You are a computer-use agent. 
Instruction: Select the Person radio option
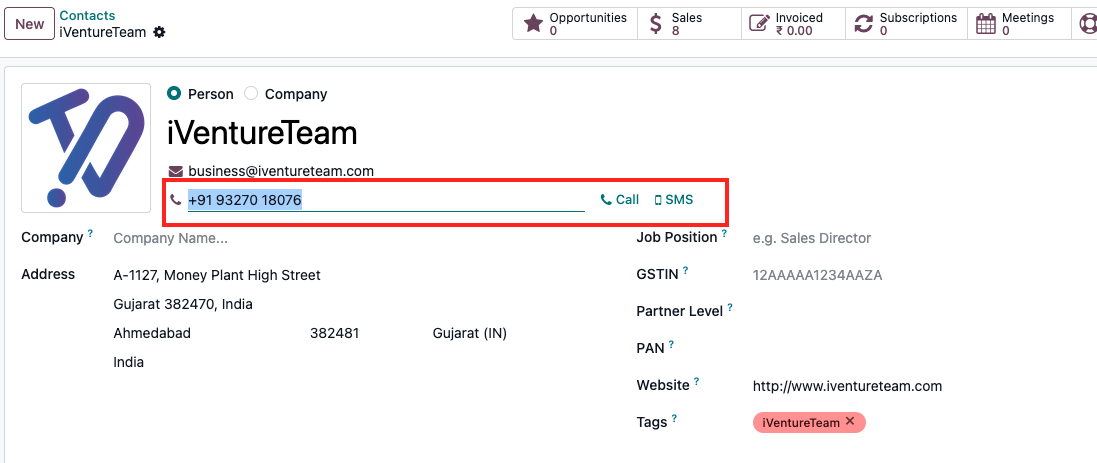tap(174, 94)
